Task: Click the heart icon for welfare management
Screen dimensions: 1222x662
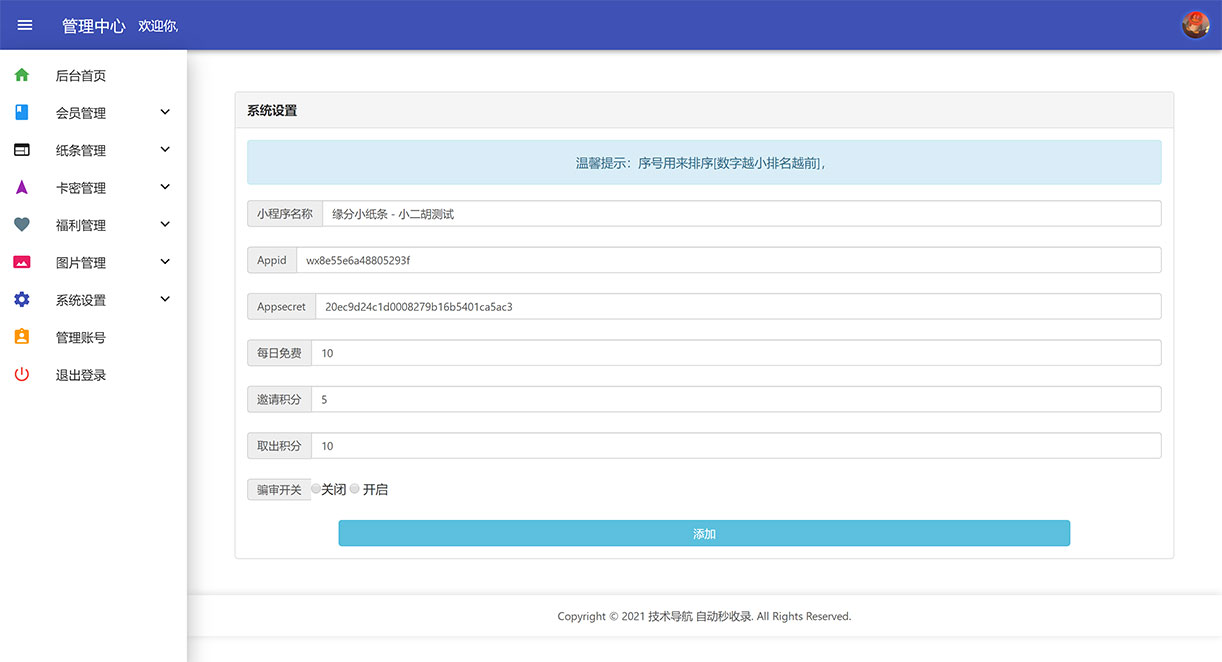Action: pos(22,225)
